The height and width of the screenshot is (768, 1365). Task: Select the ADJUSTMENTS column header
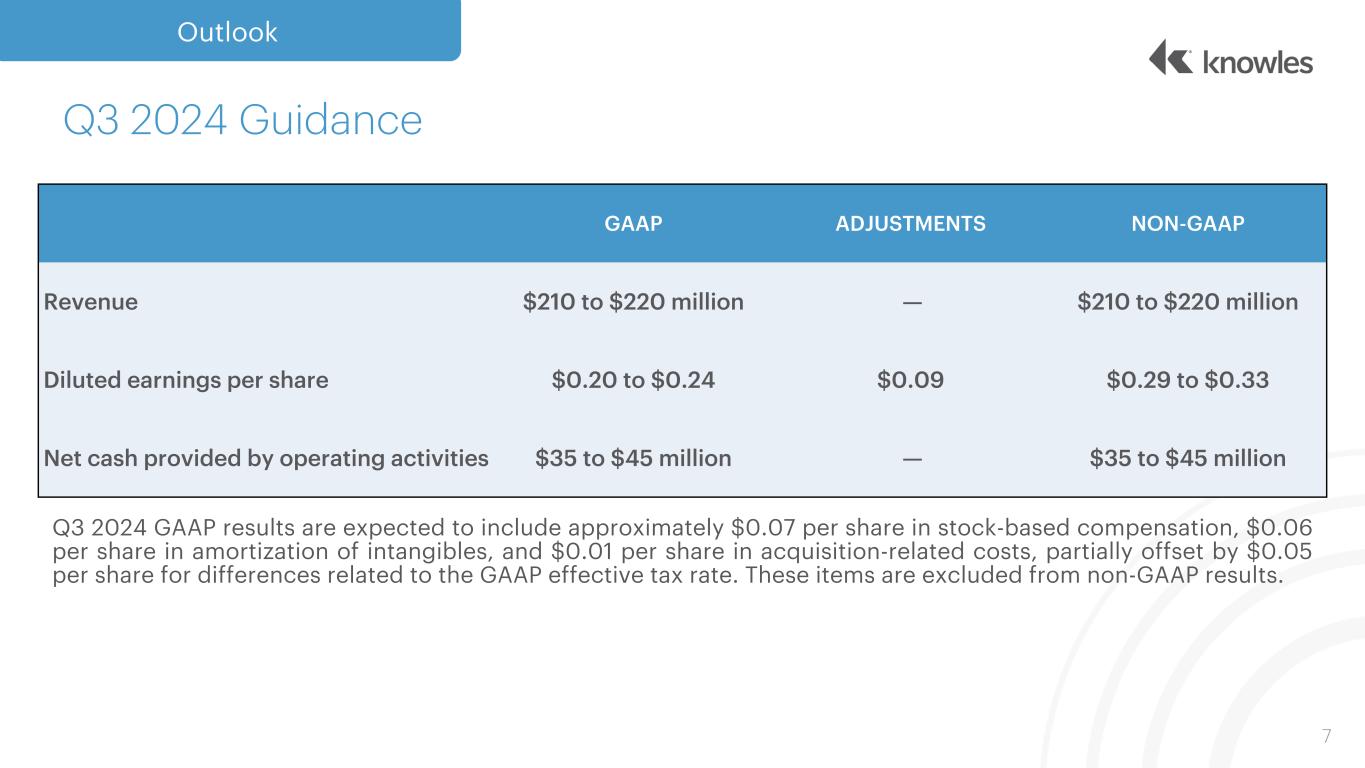(x=910, y=224)
